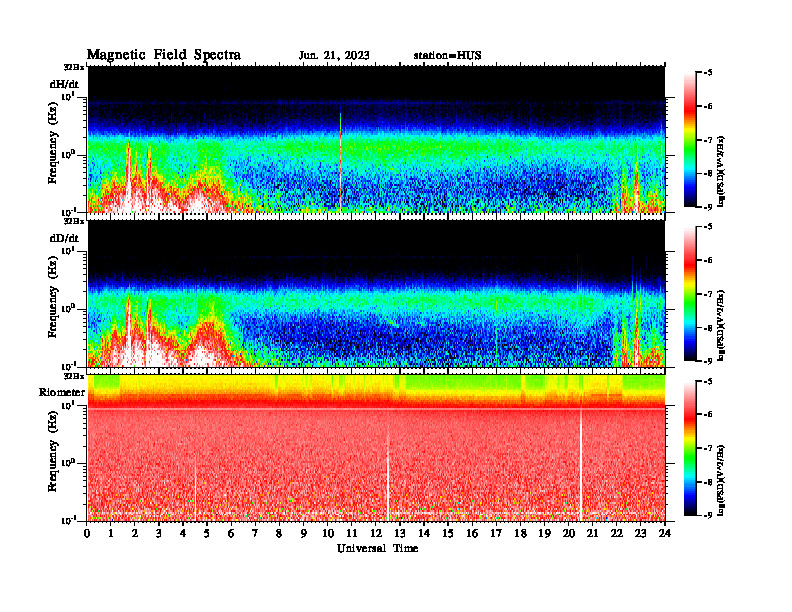This screenshot has width=792, height=612.
Task: Click the hour "11" tick label on the time axis
Action: pyautogui.click(x=352, y=533)
